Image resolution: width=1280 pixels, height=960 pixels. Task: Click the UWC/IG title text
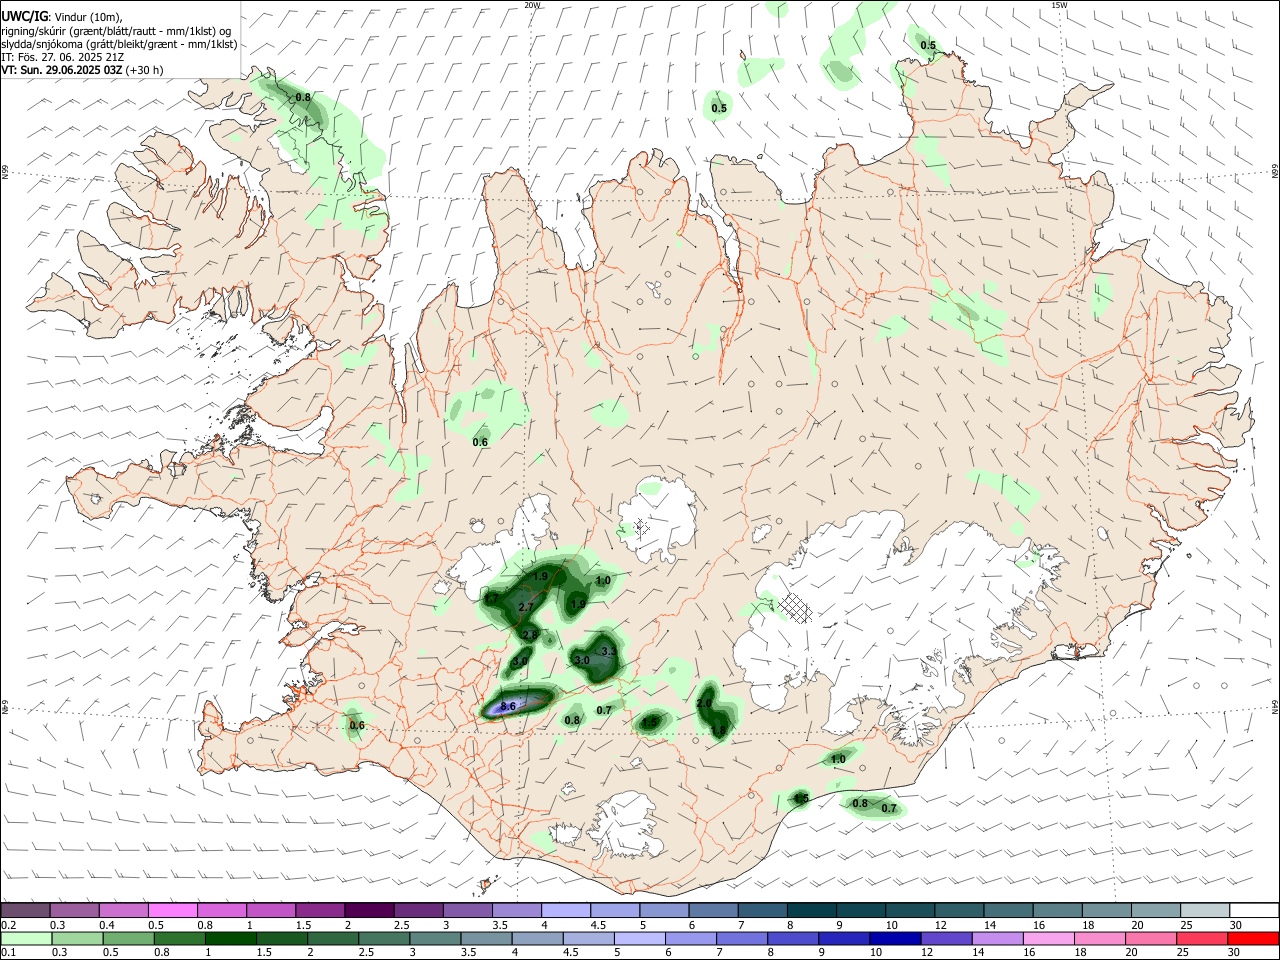click(24, 16)
